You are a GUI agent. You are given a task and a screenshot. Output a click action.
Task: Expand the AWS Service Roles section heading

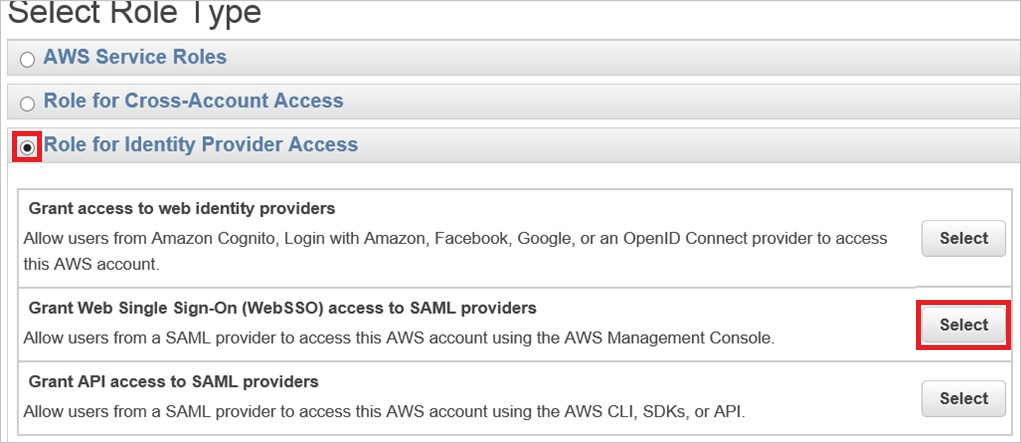[x=135, y=57]
